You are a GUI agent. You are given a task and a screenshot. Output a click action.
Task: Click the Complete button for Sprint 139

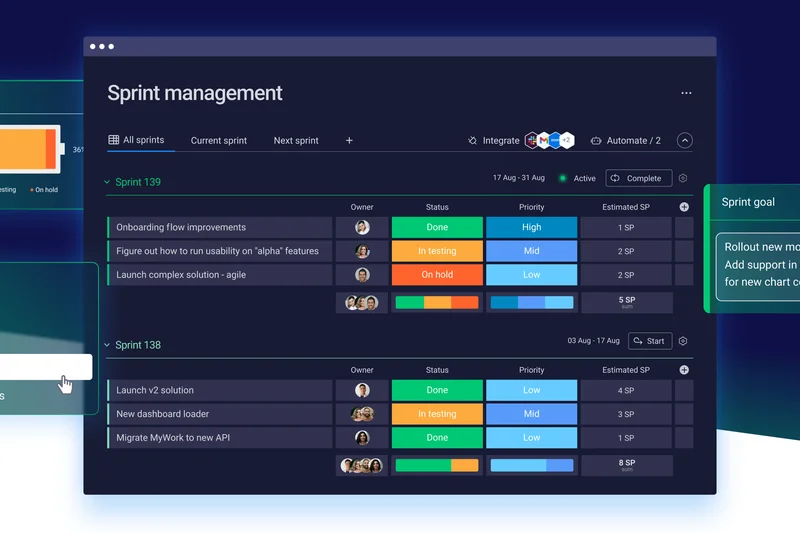[637, 179]
